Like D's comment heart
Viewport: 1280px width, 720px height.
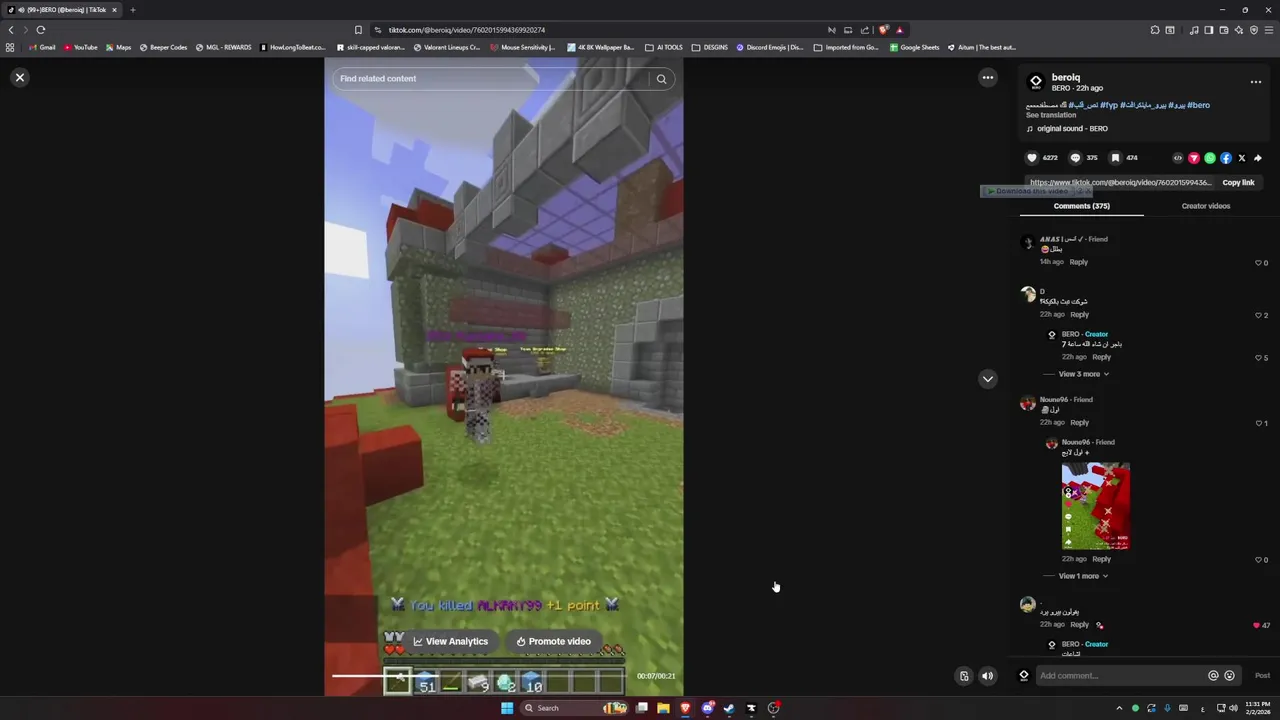pos(1258,315)
